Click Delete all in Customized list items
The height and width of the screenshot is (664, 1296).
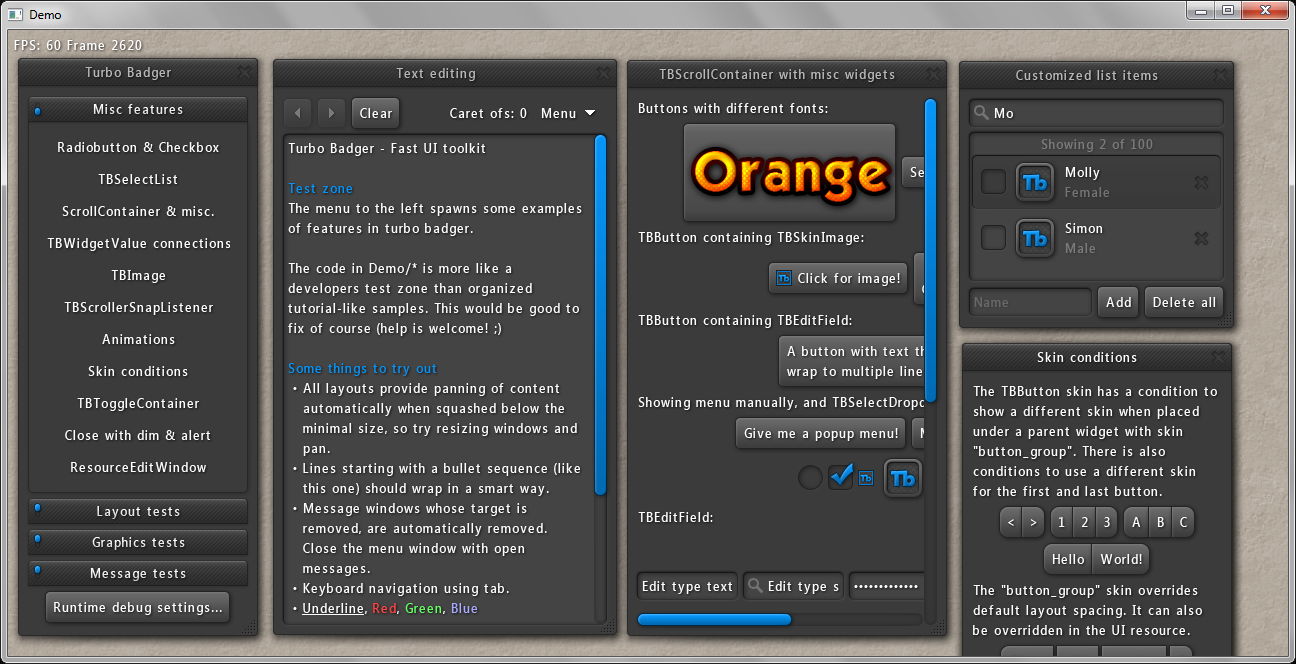1183,301
